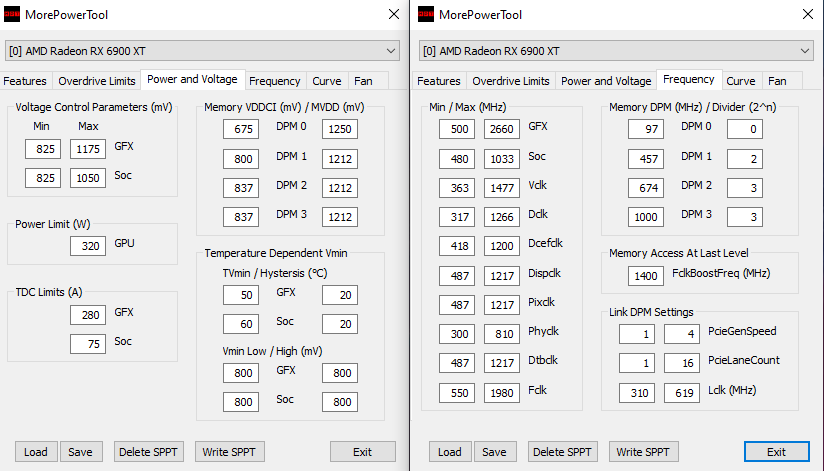824x471 pixels.
Task: Edit GFX maximum frequency field 2660
Action: 502,129
